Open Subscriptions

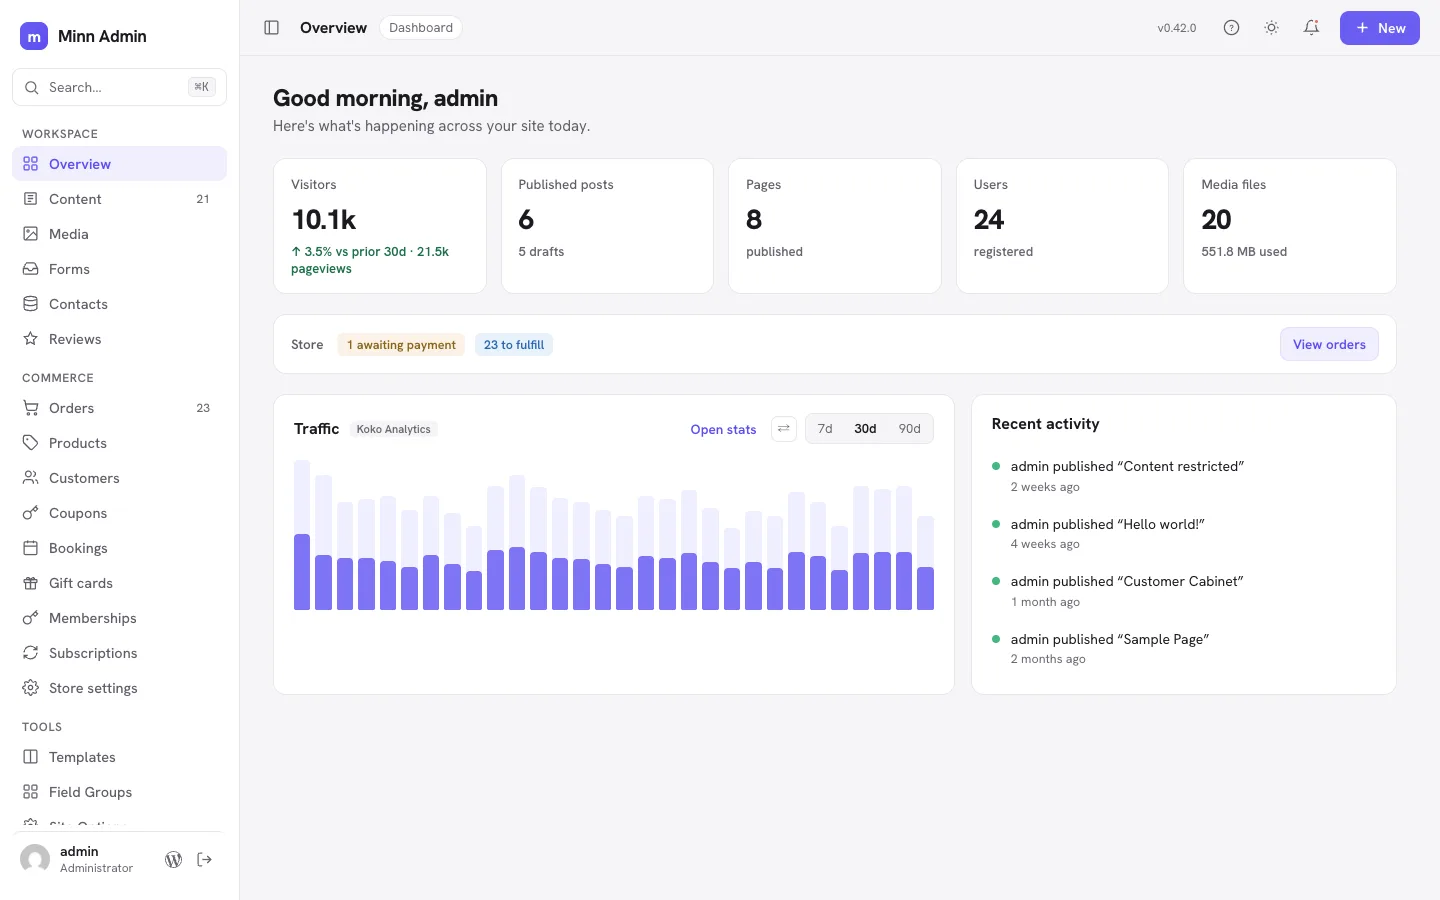[x=119, y=653]
